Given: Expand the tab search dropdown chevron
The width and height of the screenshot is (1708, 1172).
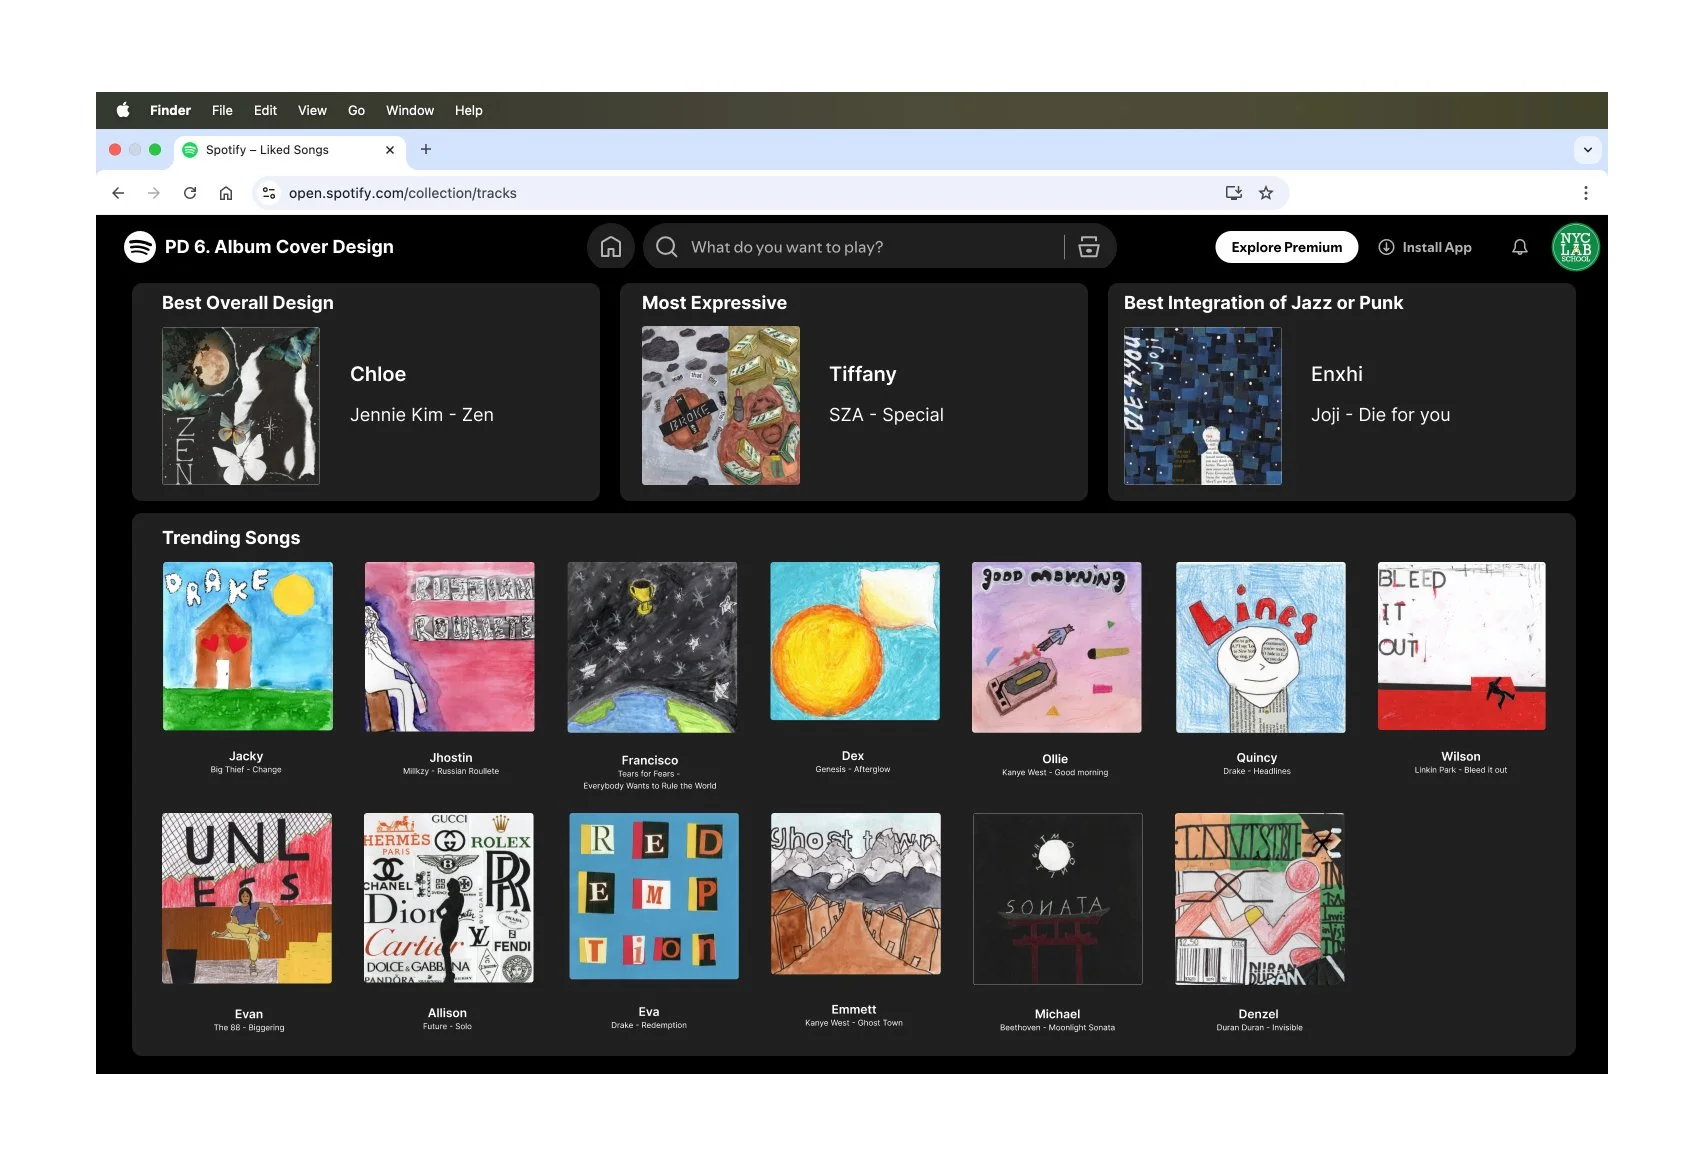Looking at the screenshot, I should click(x=1588, y=150).
